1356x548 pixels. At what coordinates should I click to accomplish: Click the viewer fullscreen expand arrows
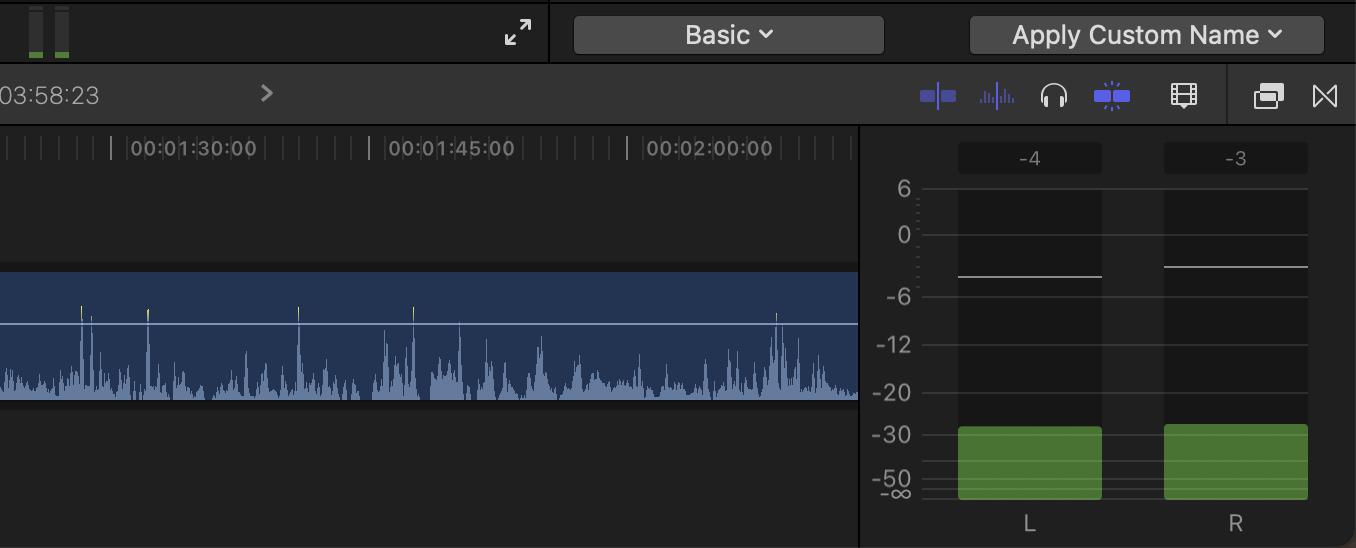(x=518, y=34)
